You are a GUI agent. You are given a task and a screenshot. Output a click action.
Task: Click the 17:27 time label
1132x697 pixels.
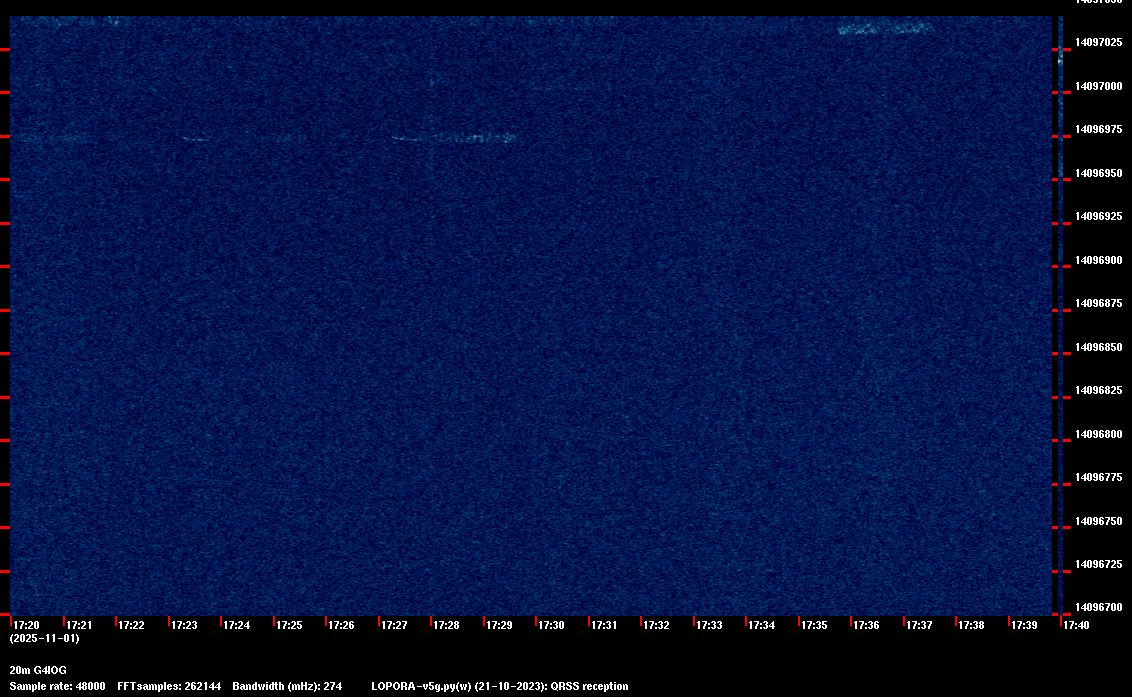coord(394,625)
